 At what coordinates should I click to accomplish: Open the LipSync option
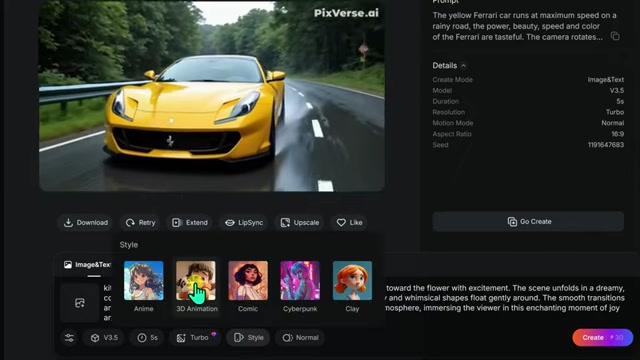pyautogui.click(x=244, y=222)
